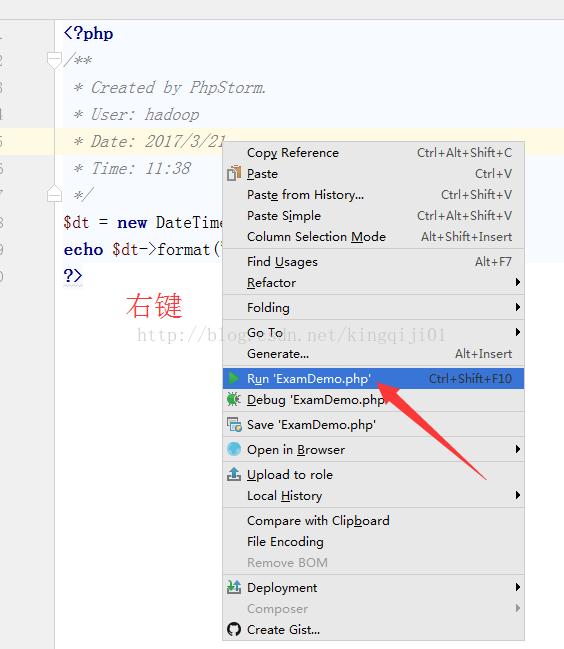Open File Encoding option
The height and width of the screenshot is (649, 564).
click(373, 542)
